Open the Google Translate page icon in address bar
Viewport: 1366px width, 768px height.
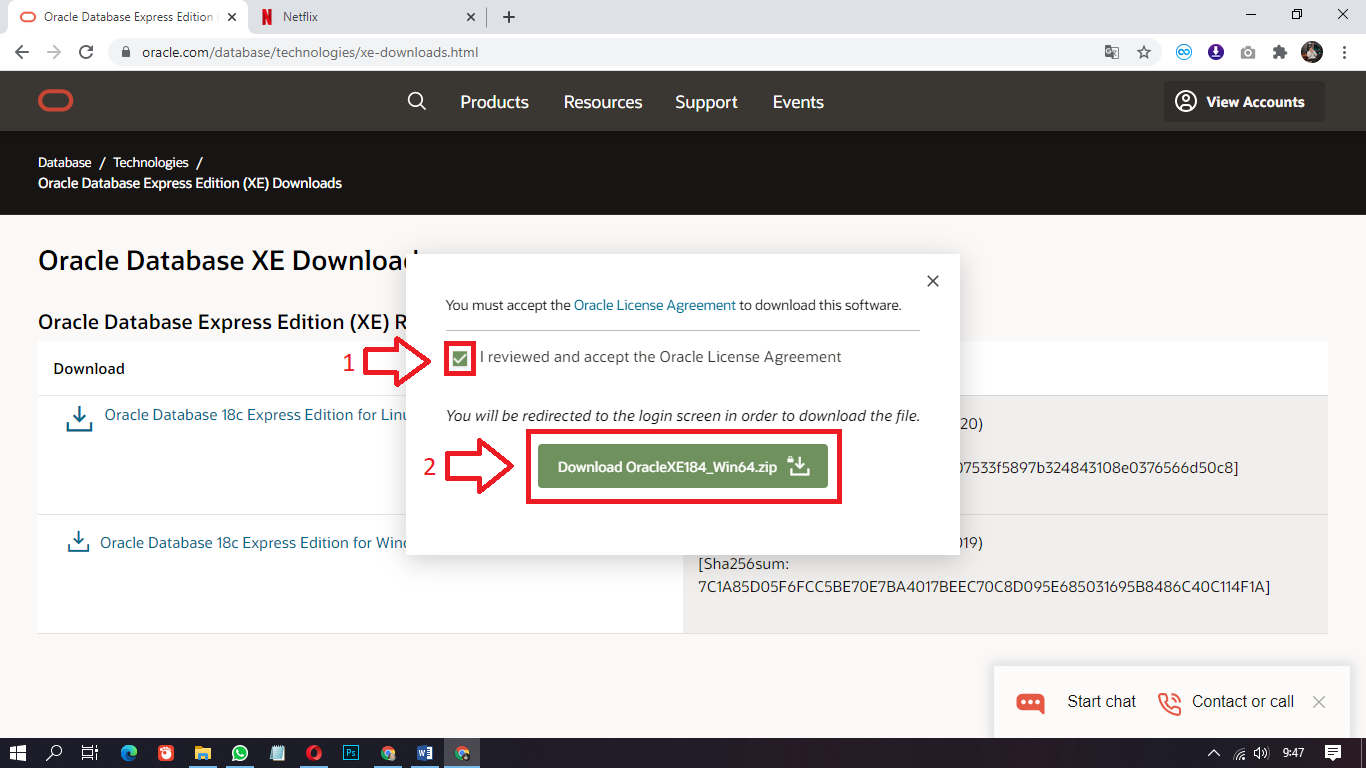[x=1112, y=51]
